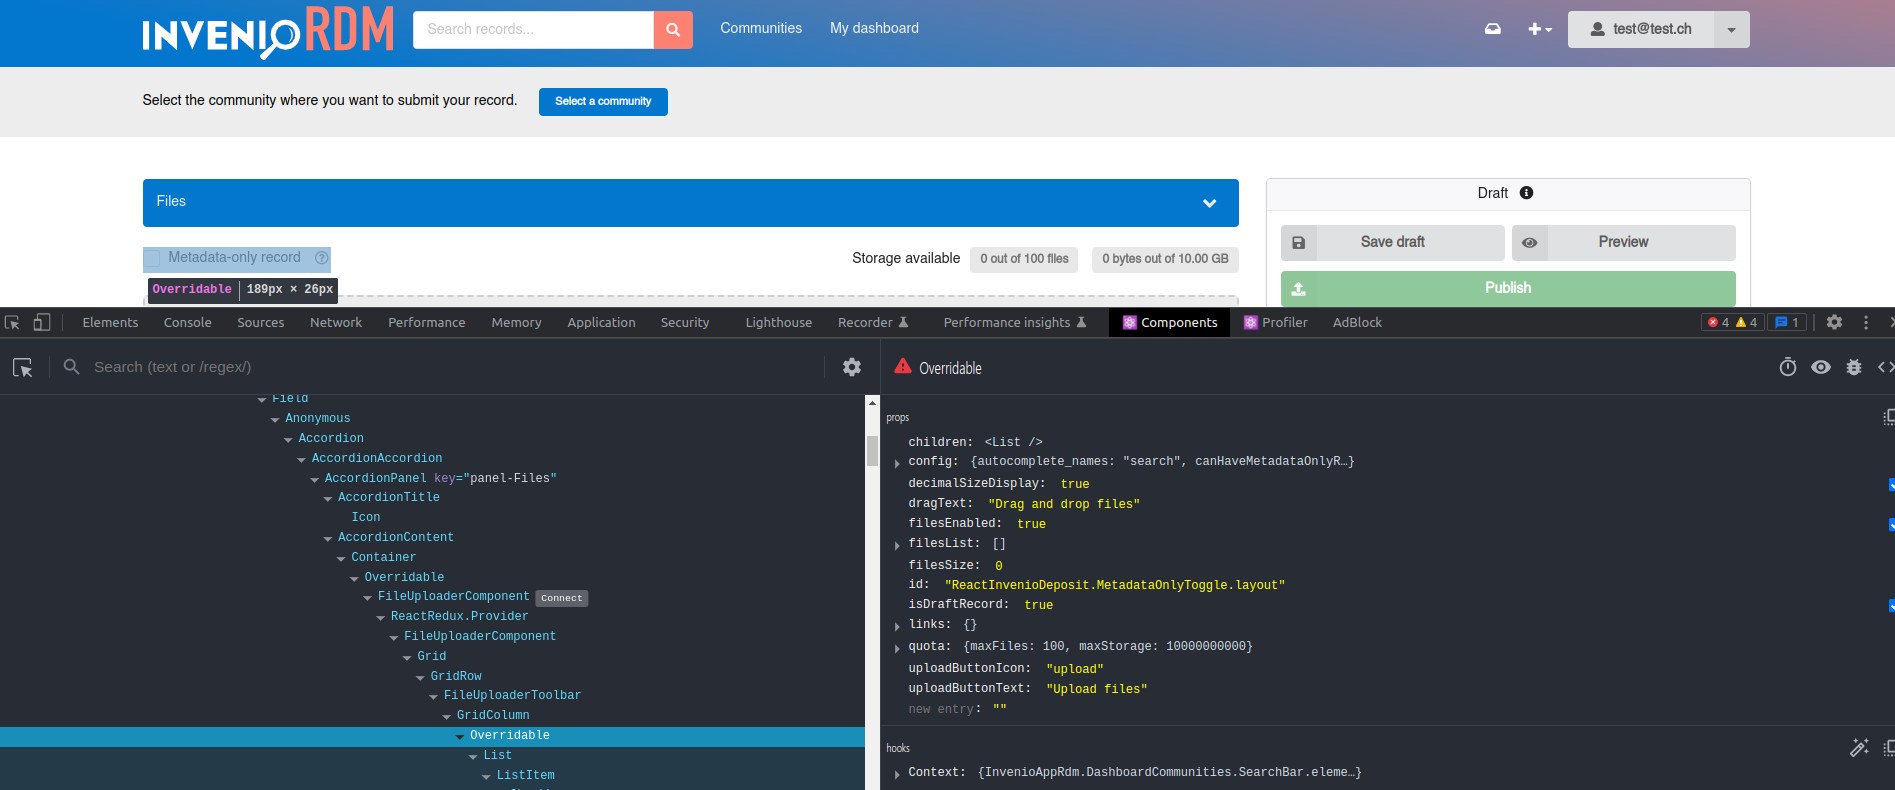
Task: Toggle the device toolbar icon in DevTools
Action: (42, 322)
